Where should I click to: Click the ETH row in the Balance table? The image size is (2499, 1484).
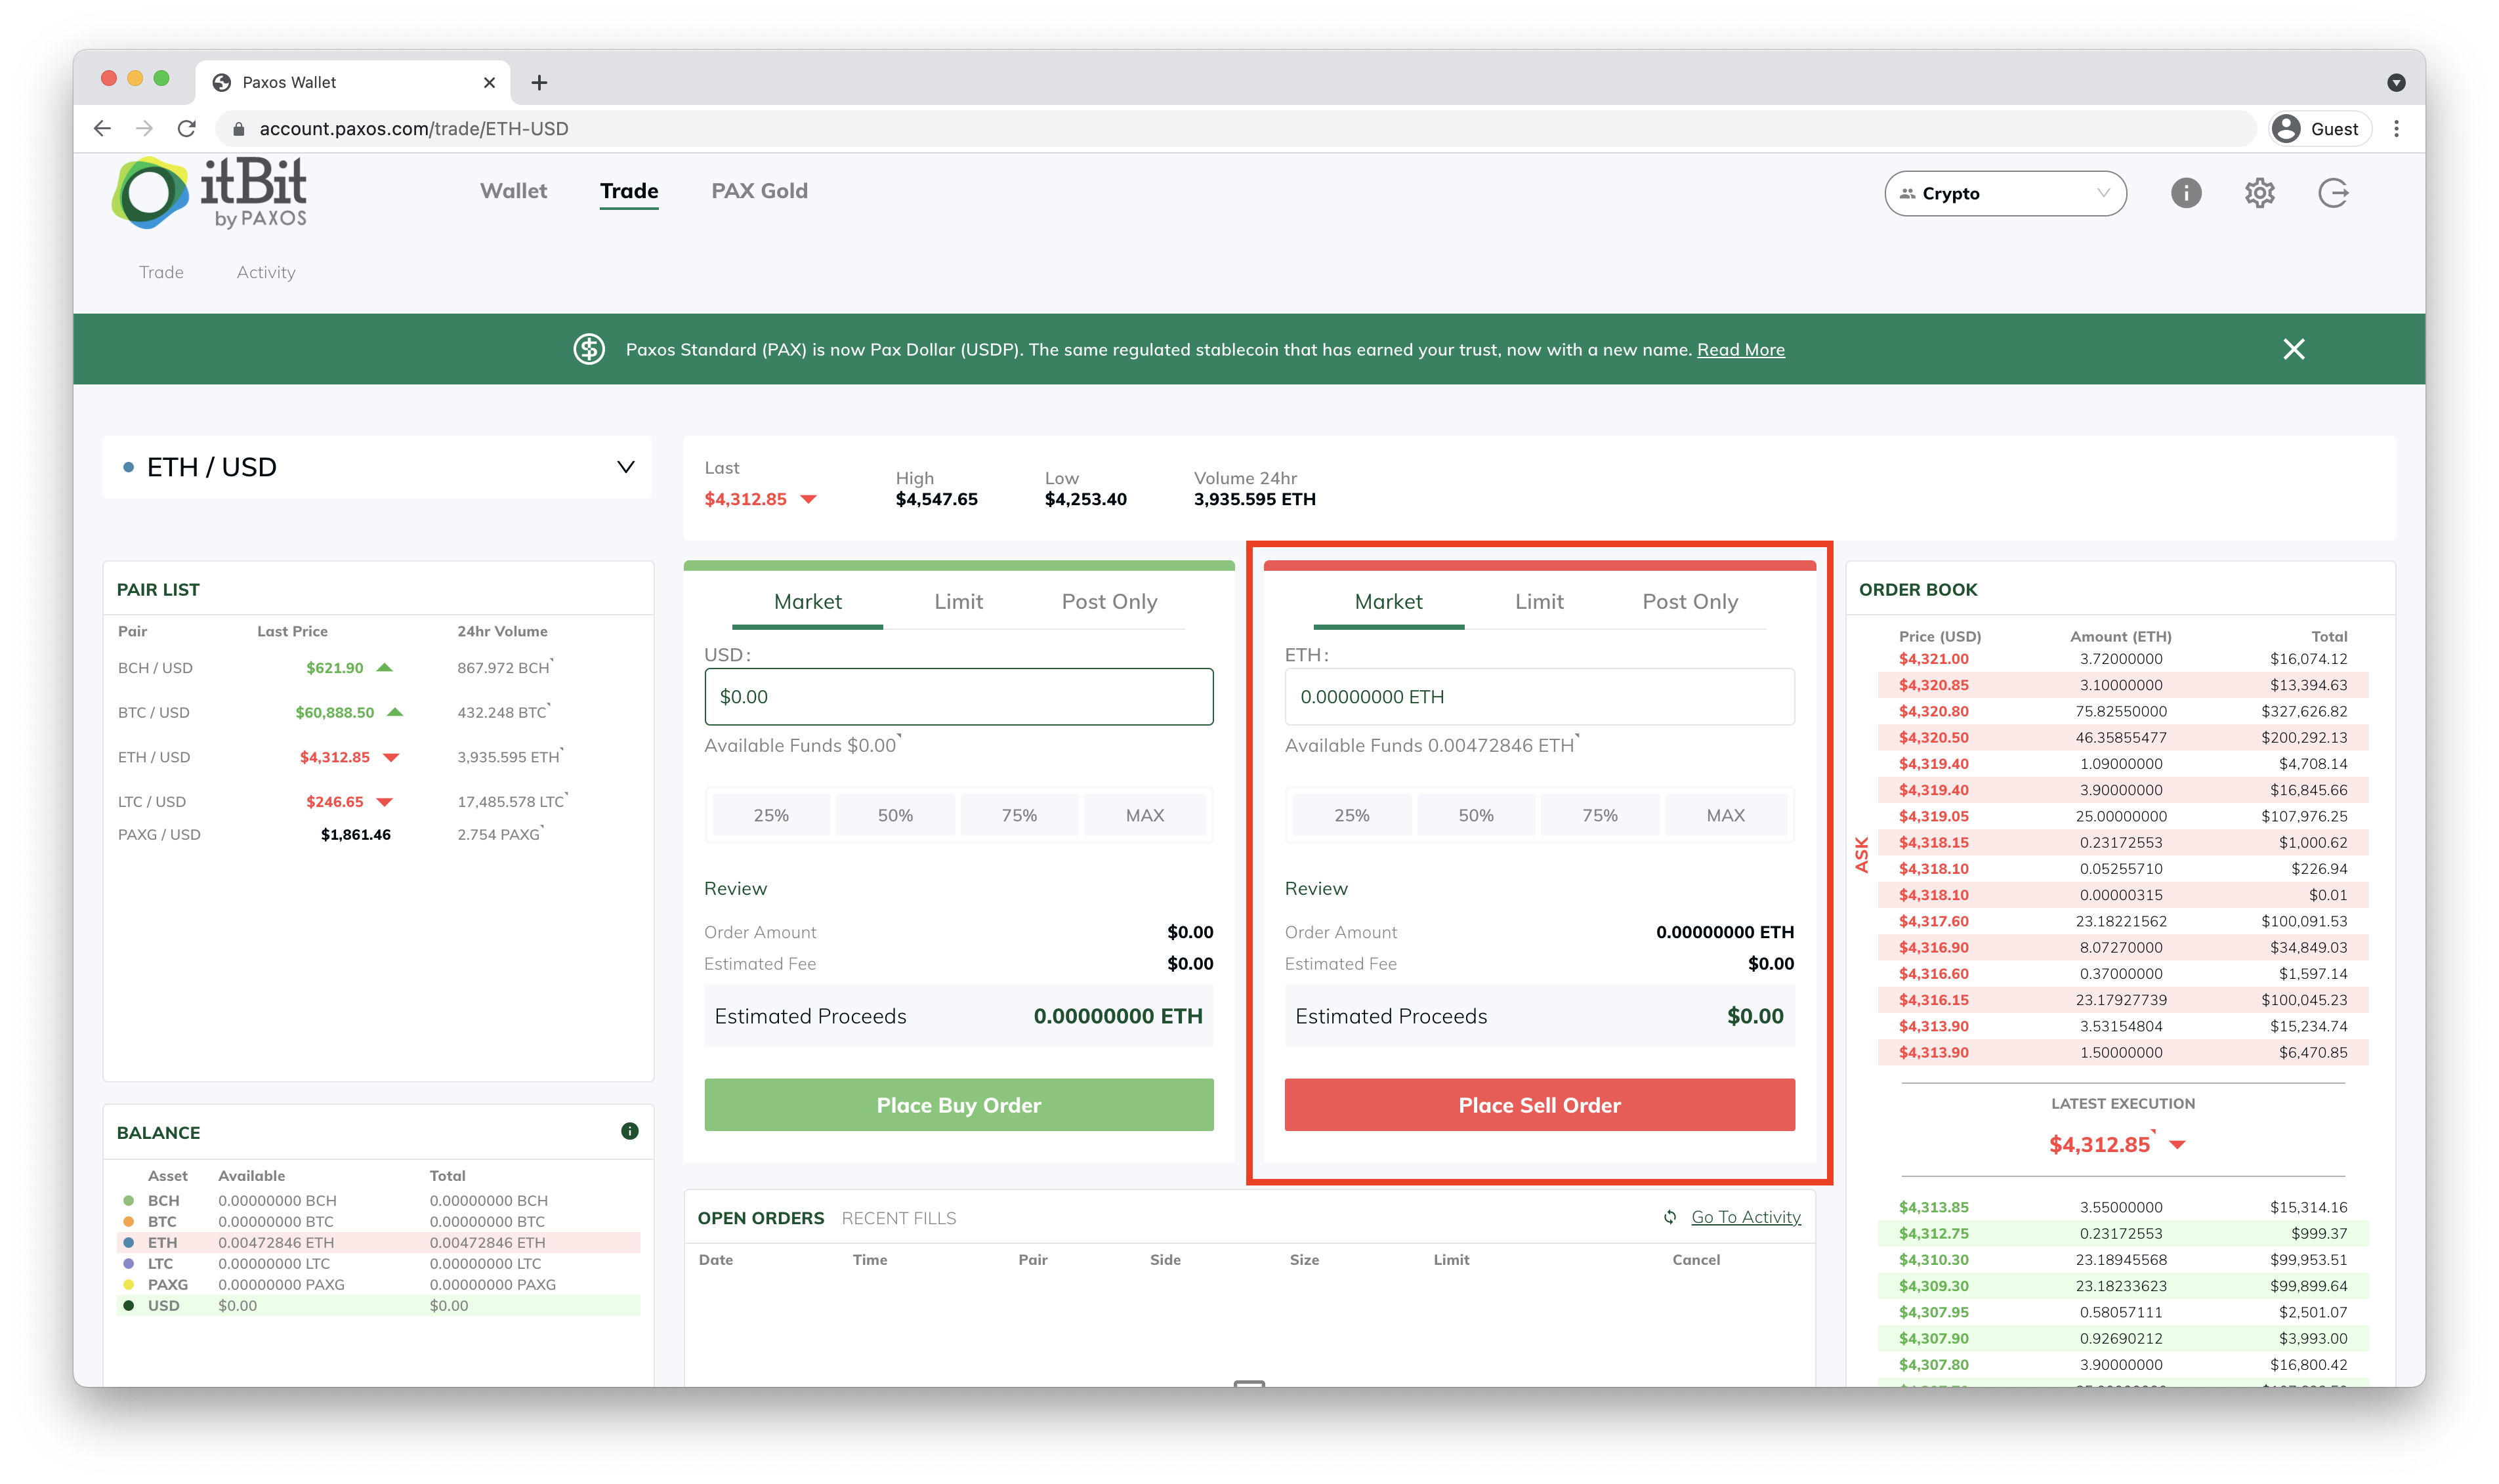pos(378,1242)
